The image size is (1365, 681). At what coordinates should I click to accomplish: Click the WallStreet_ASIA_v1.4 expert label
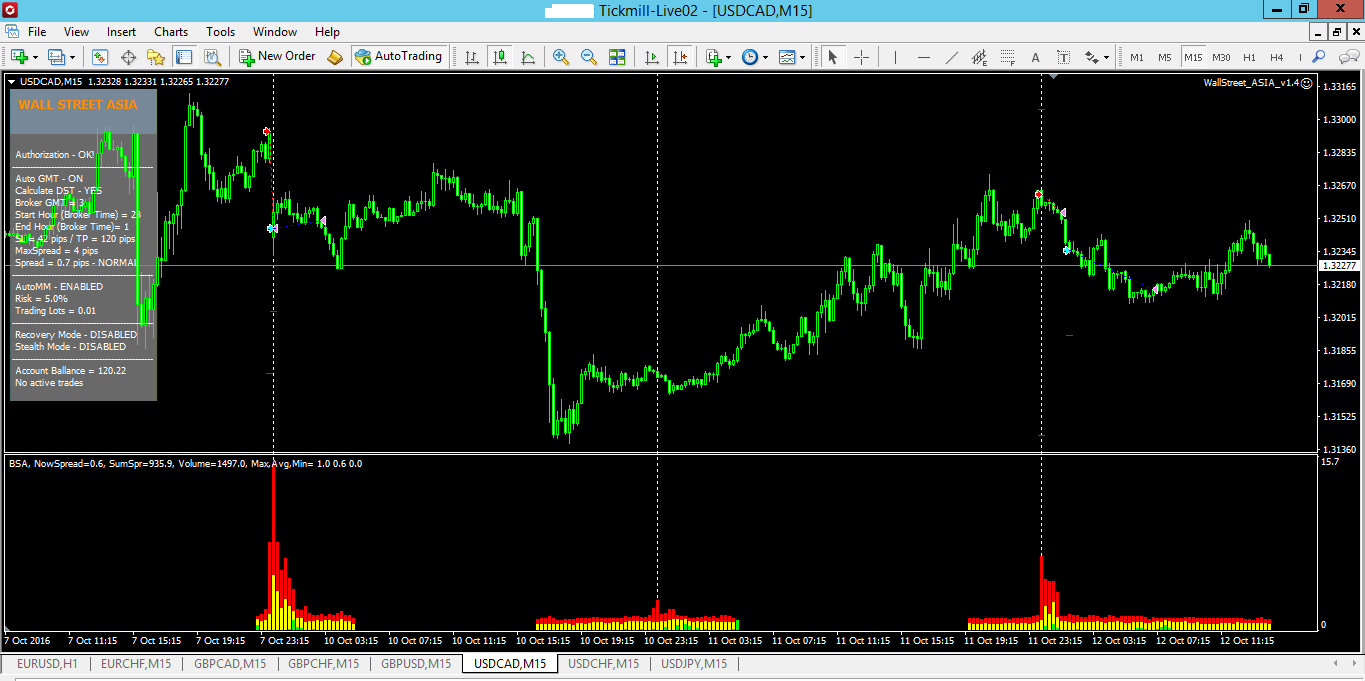(x=1258, y=82)
